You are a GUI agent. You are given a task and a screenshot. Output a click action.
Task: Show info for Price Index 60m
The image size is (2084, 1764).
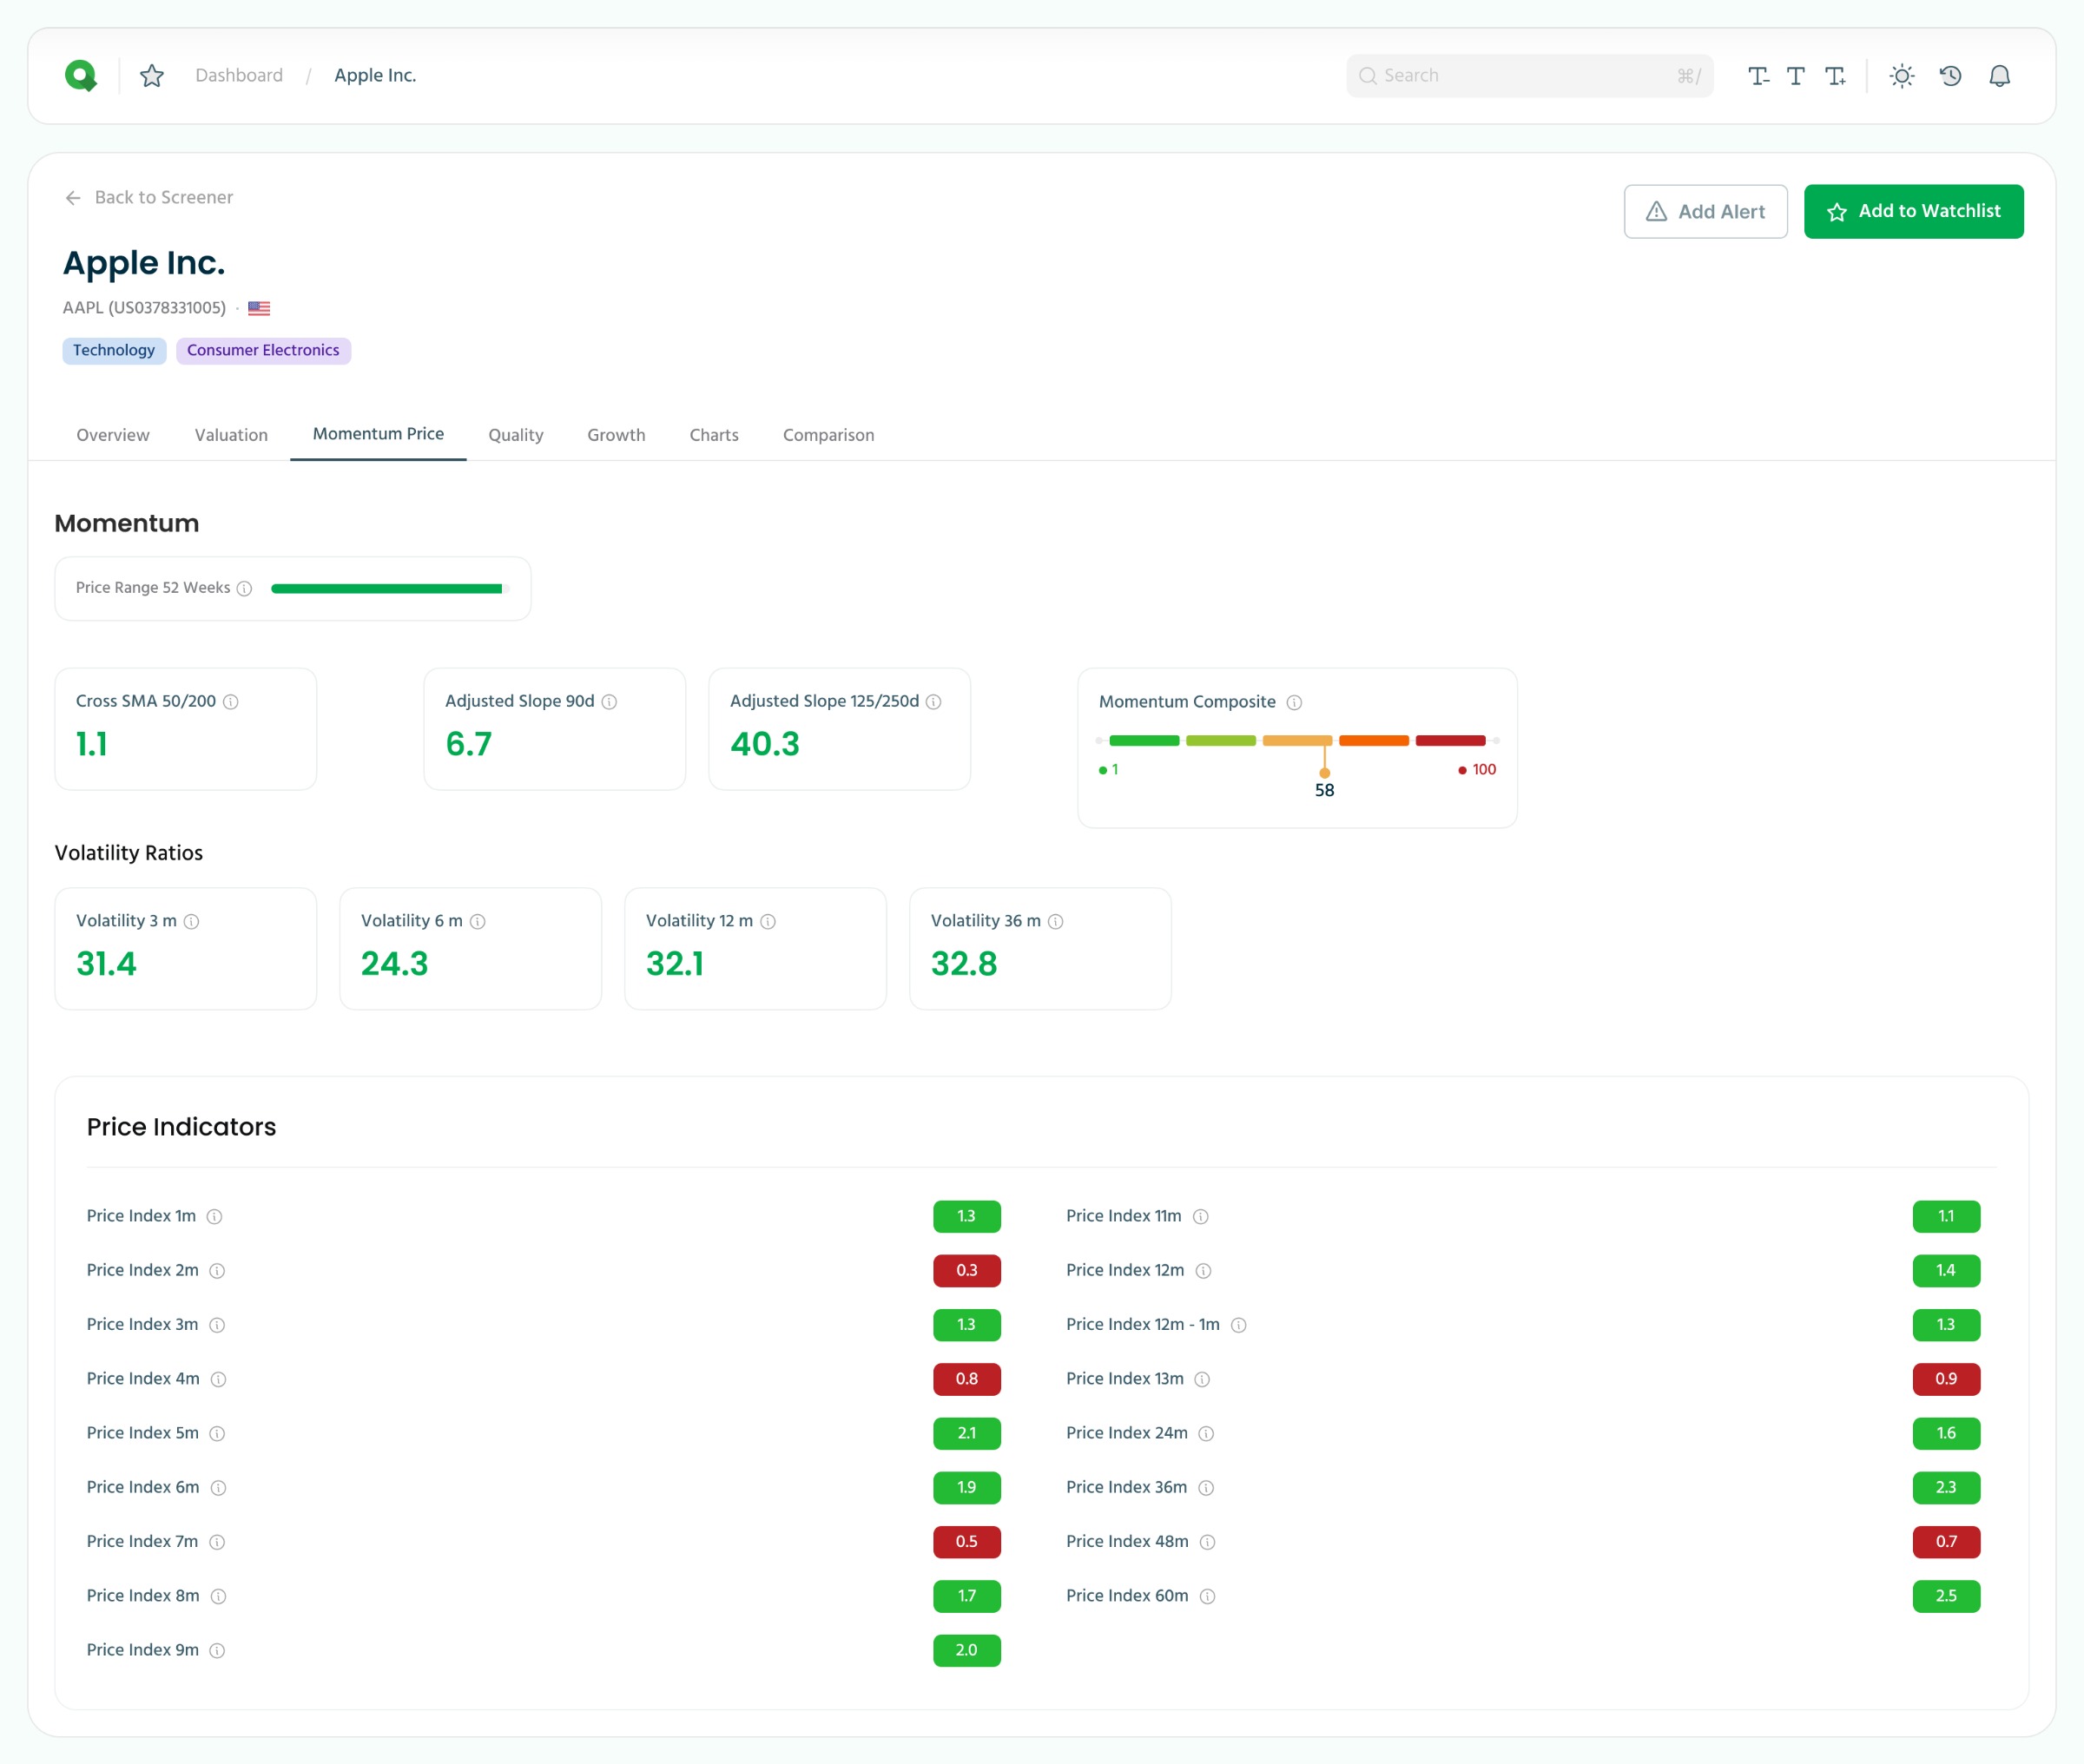click(x=1208, y=1597)
